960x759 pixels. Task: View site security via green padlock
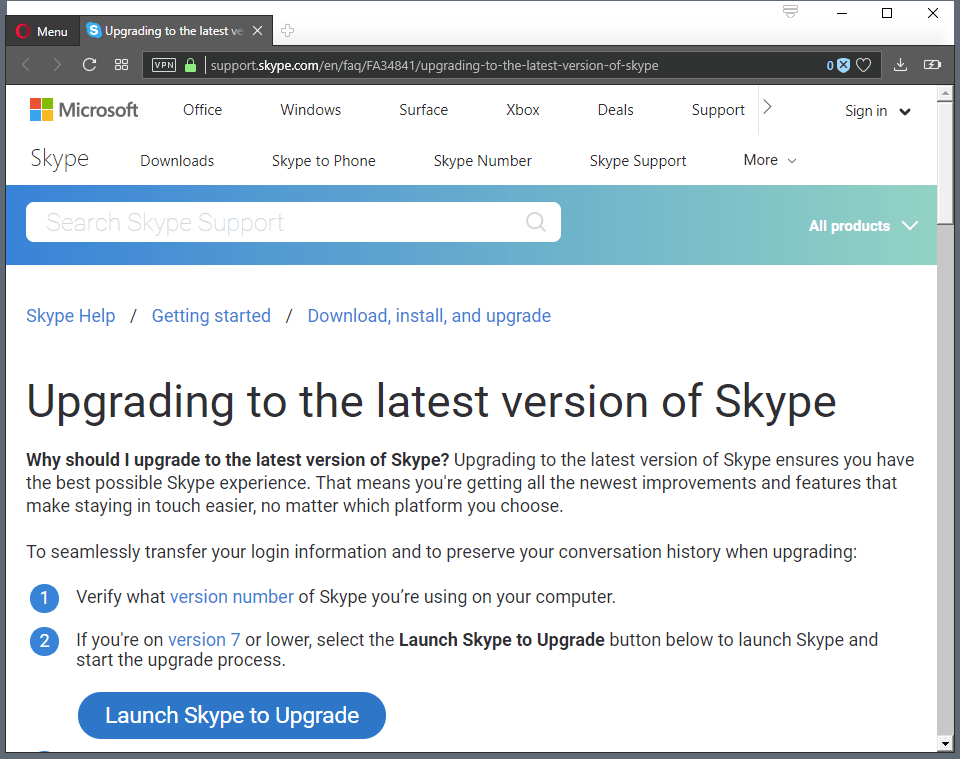190,65
